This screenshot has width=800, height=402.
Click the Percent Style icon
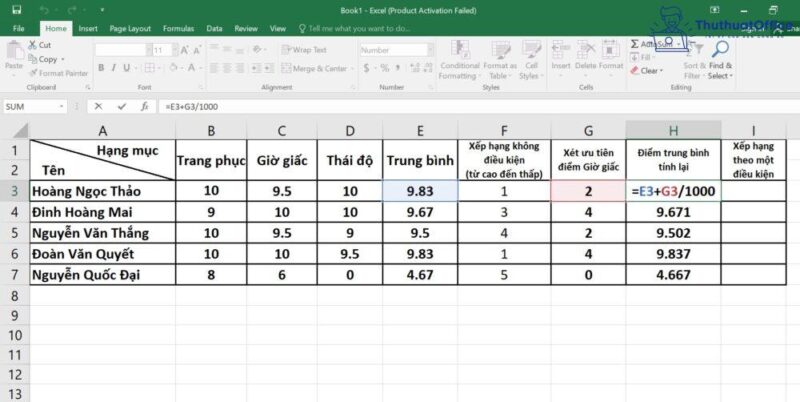385,67
